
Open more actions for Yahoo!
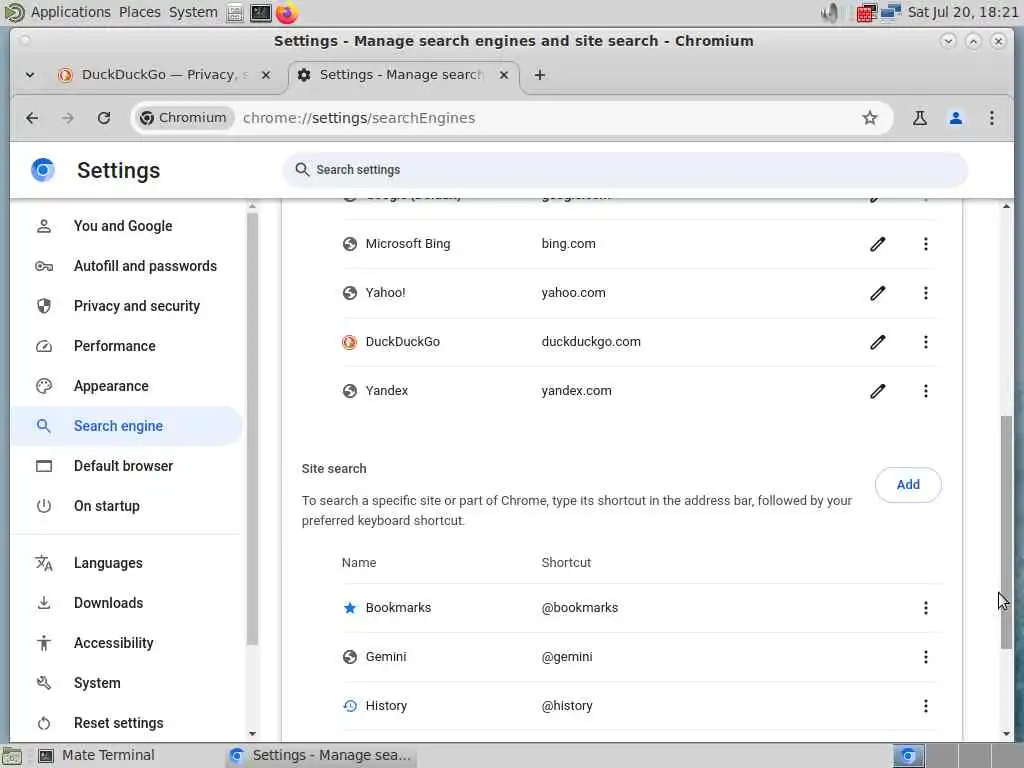coord(925,293)
